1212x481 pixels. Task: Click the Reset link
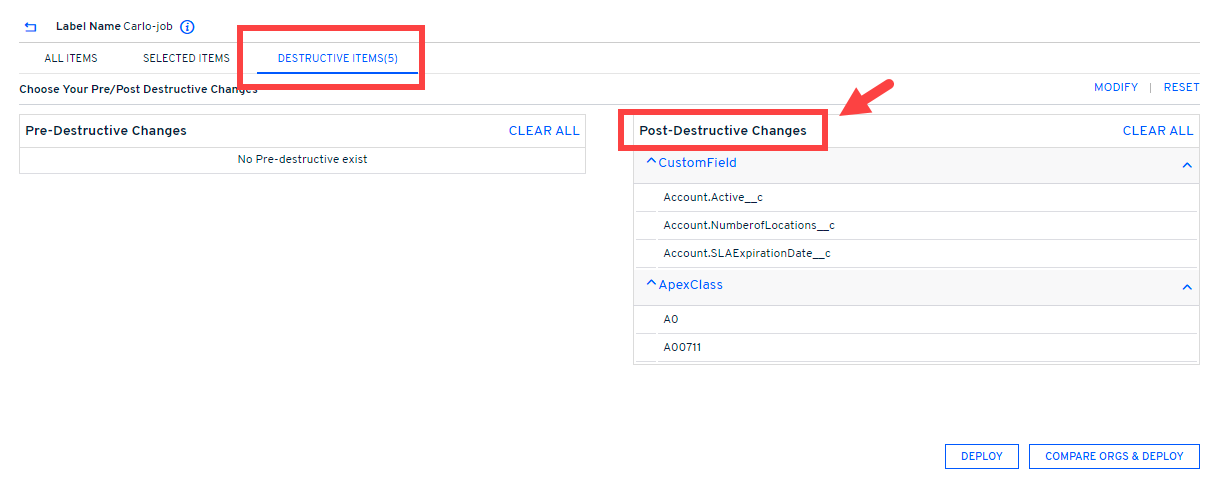pyautogui.click(x=1181, y=88)
